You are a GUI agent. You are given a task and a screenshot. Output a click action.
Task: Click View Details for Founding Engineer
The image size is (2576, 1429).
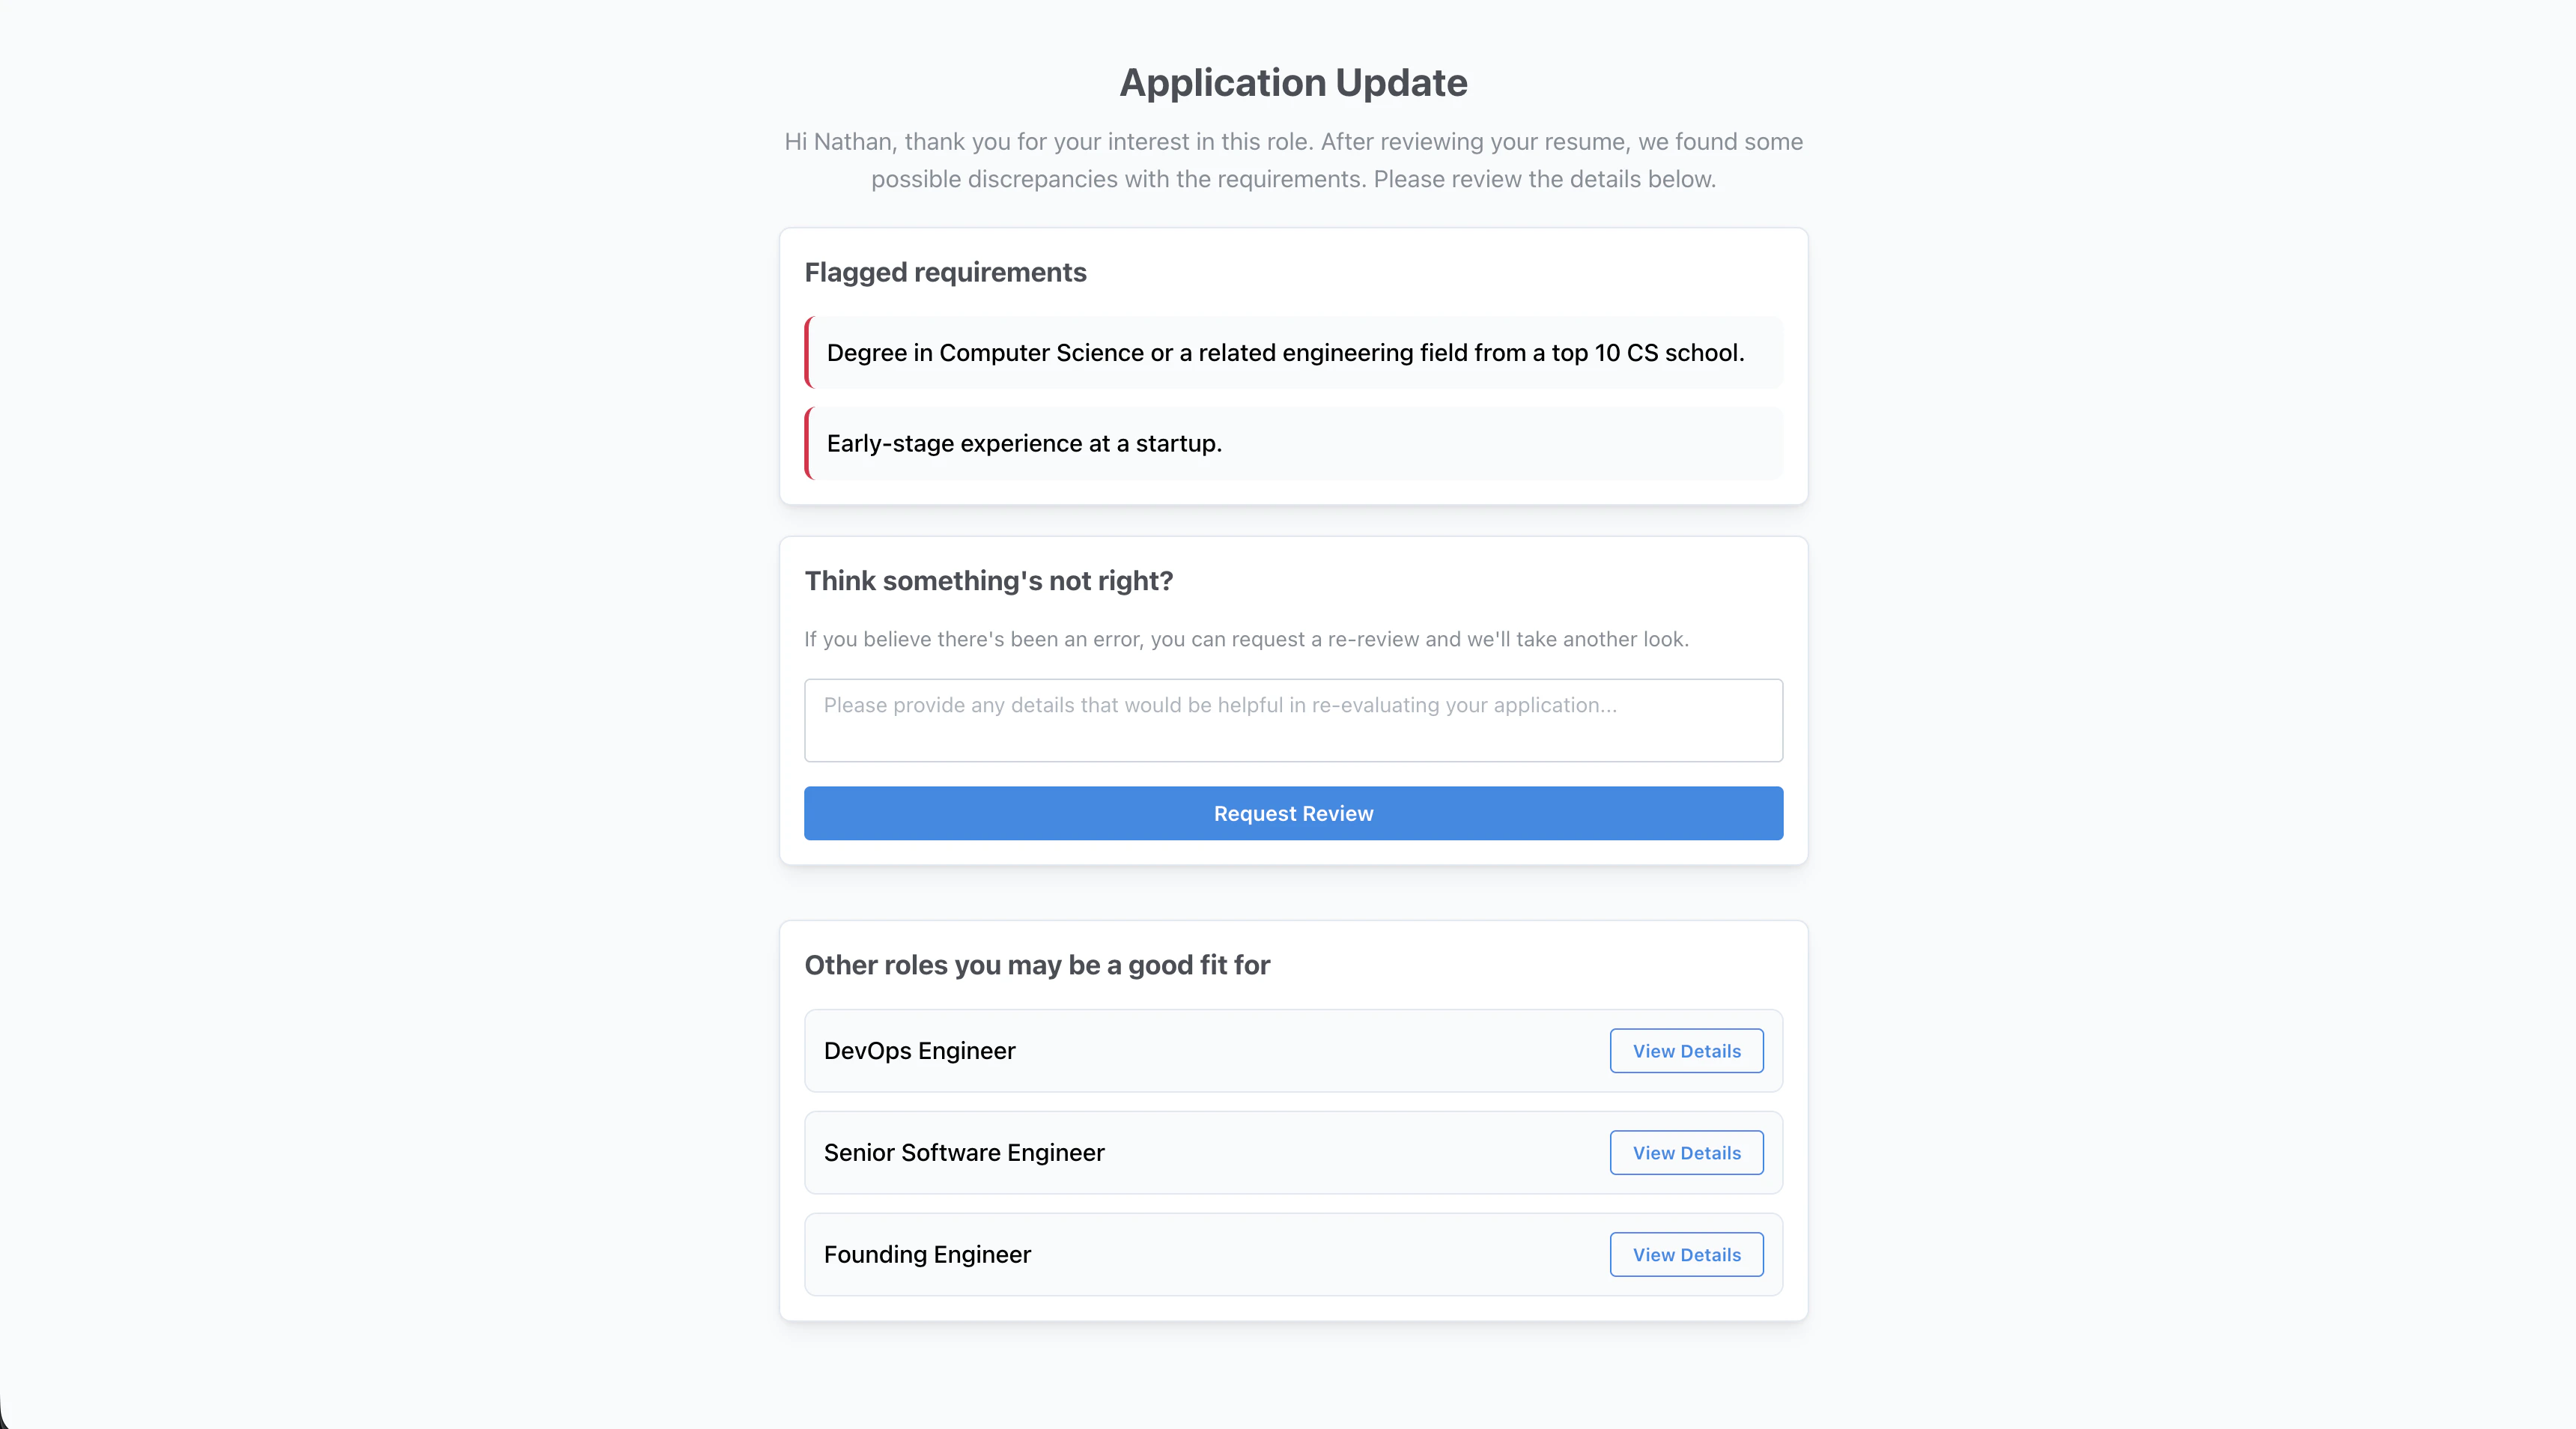(1686, 1254)
